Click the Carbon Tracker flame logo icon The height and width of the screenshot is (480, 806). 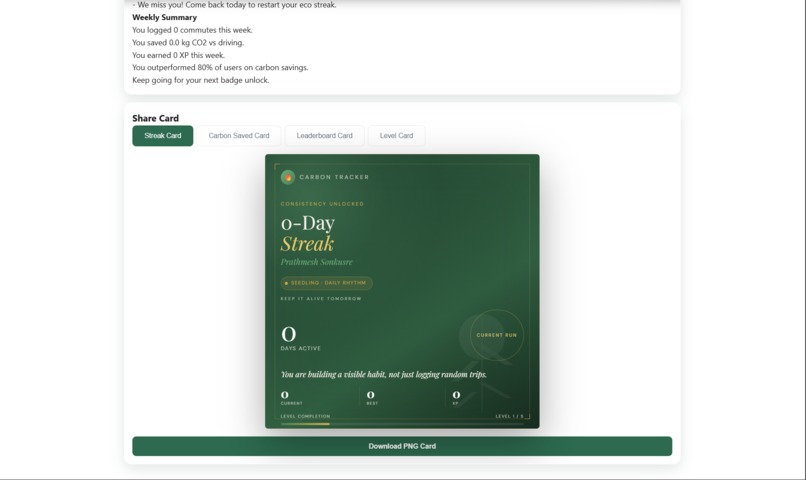click(288, 177)
